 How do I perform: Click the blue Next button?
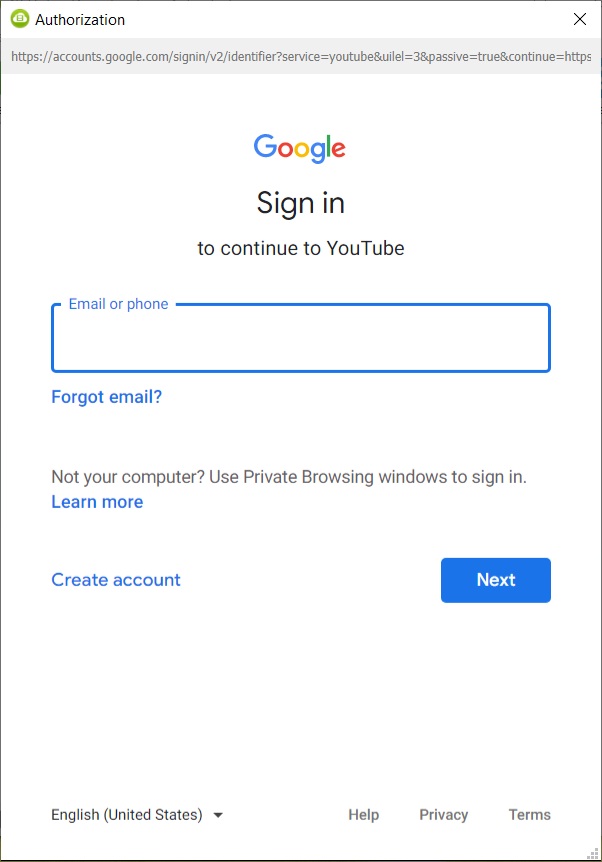pos(496,580)
